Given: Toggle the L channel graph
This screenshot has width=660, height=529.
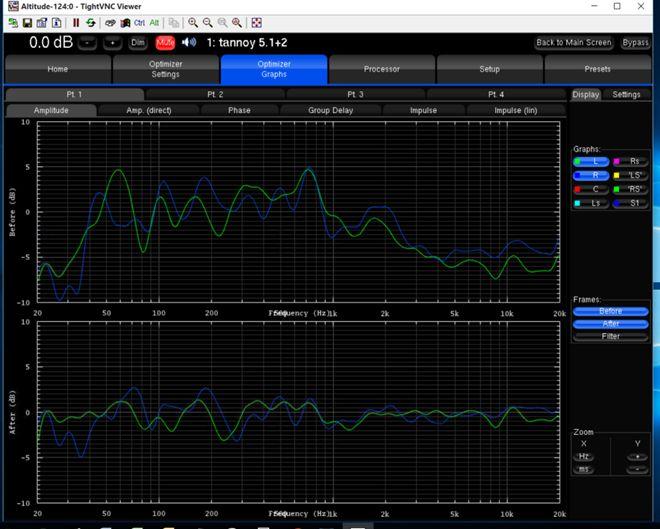Looking at the screenshot, I should click(589, 161).
